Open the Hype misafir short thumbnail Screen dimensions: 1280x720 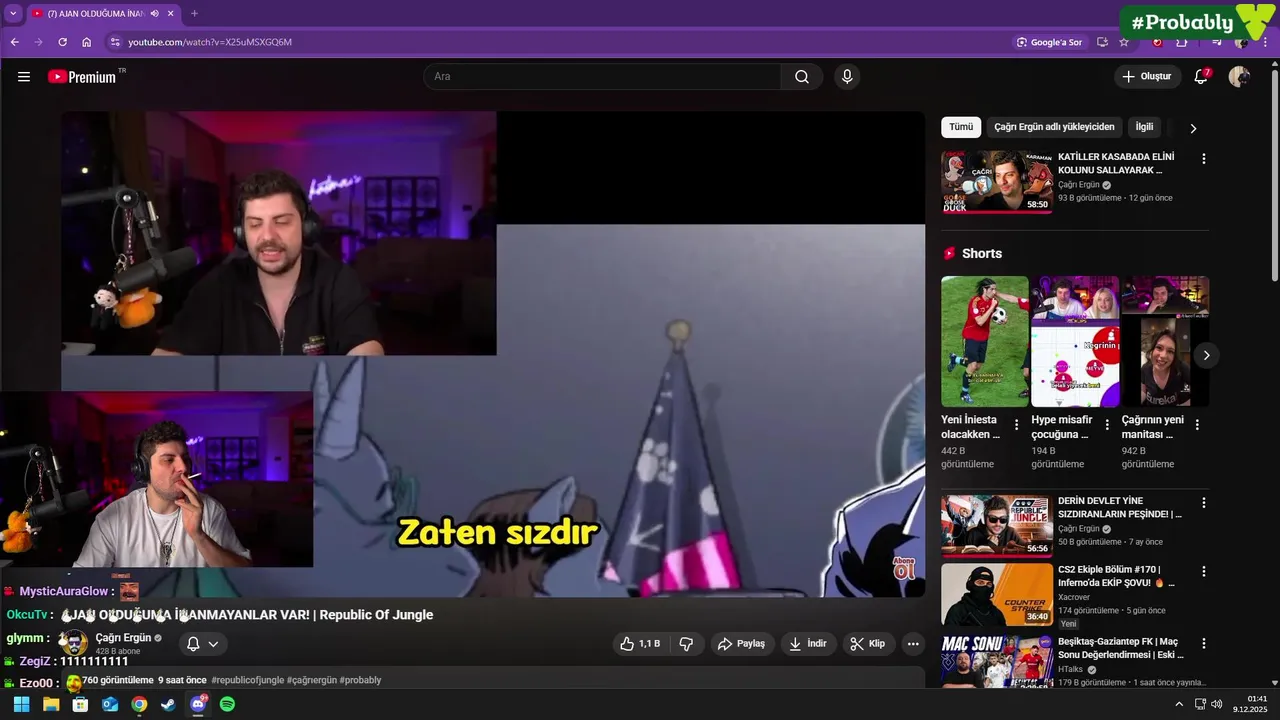tap(1075, 341)
